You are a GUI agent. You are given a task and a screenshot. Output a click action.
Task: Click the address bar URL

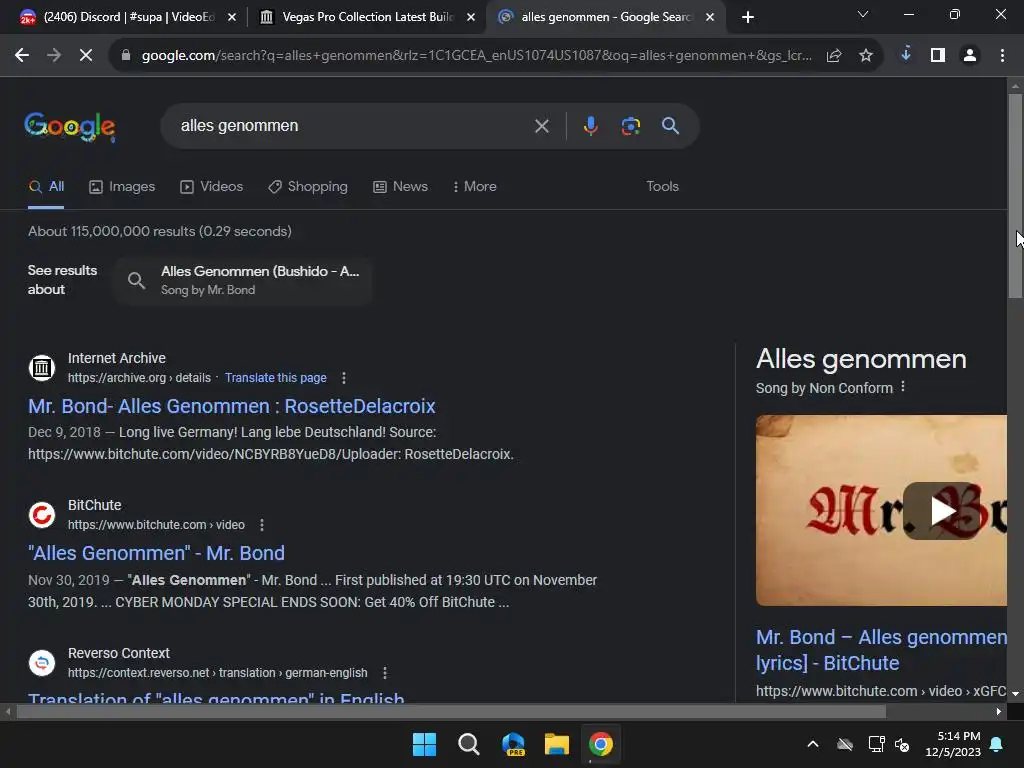[477, 56]
